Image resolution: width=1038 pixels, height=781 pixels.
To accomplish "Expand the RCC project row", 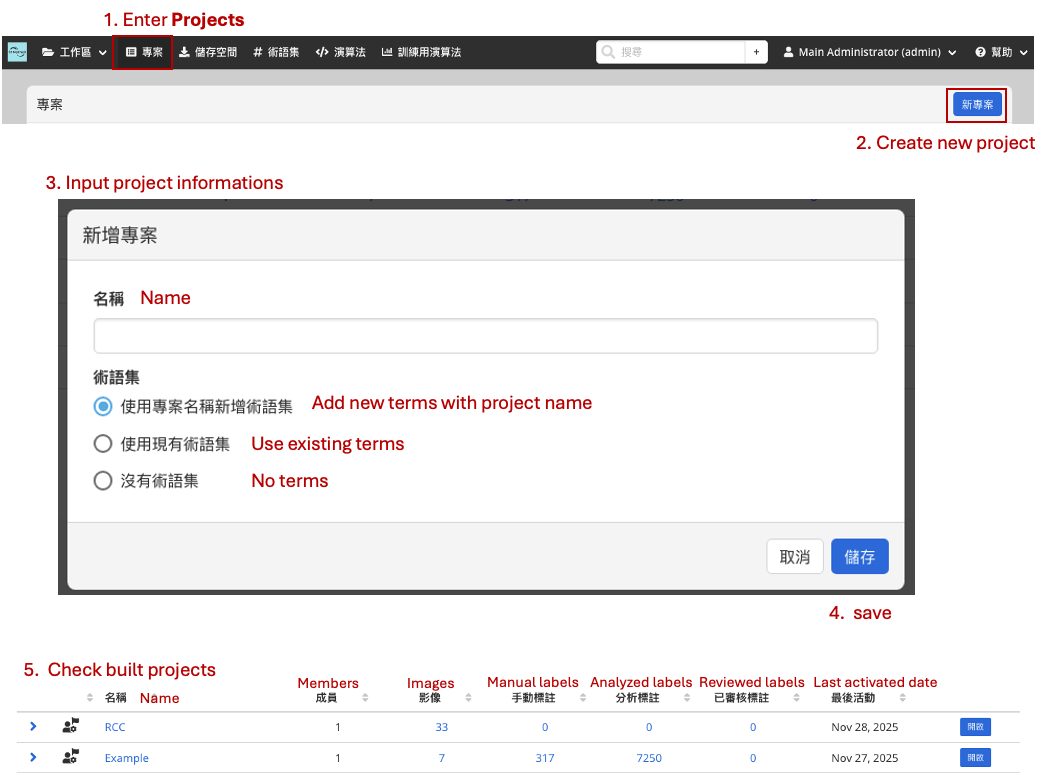I will [x=33, y=727].
